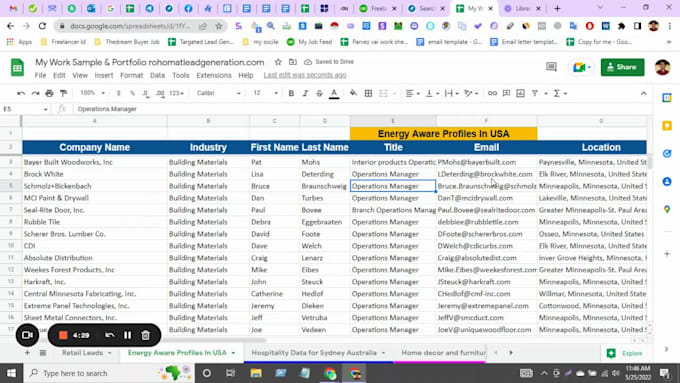Select the paint format tool

tap(63, 93)
